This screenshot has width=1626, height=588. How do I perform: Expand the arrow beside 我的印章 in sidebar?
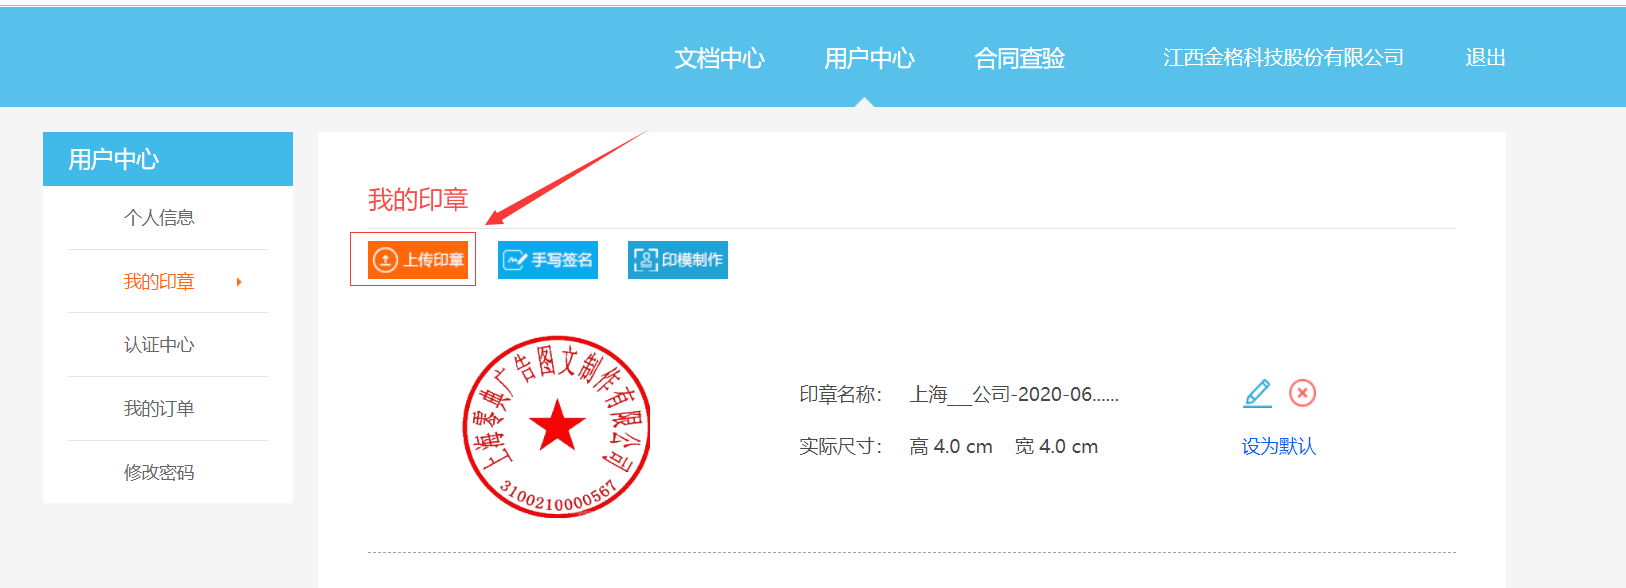point(239,282)
